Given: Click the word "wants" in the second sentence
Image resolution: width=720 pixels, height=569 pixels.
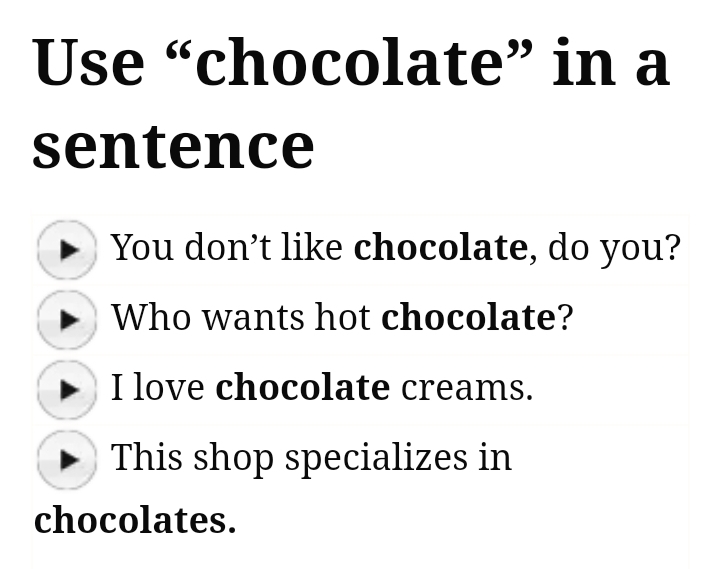Looking at the screenshot, I should pyautogui.click(x=253, y=317).
